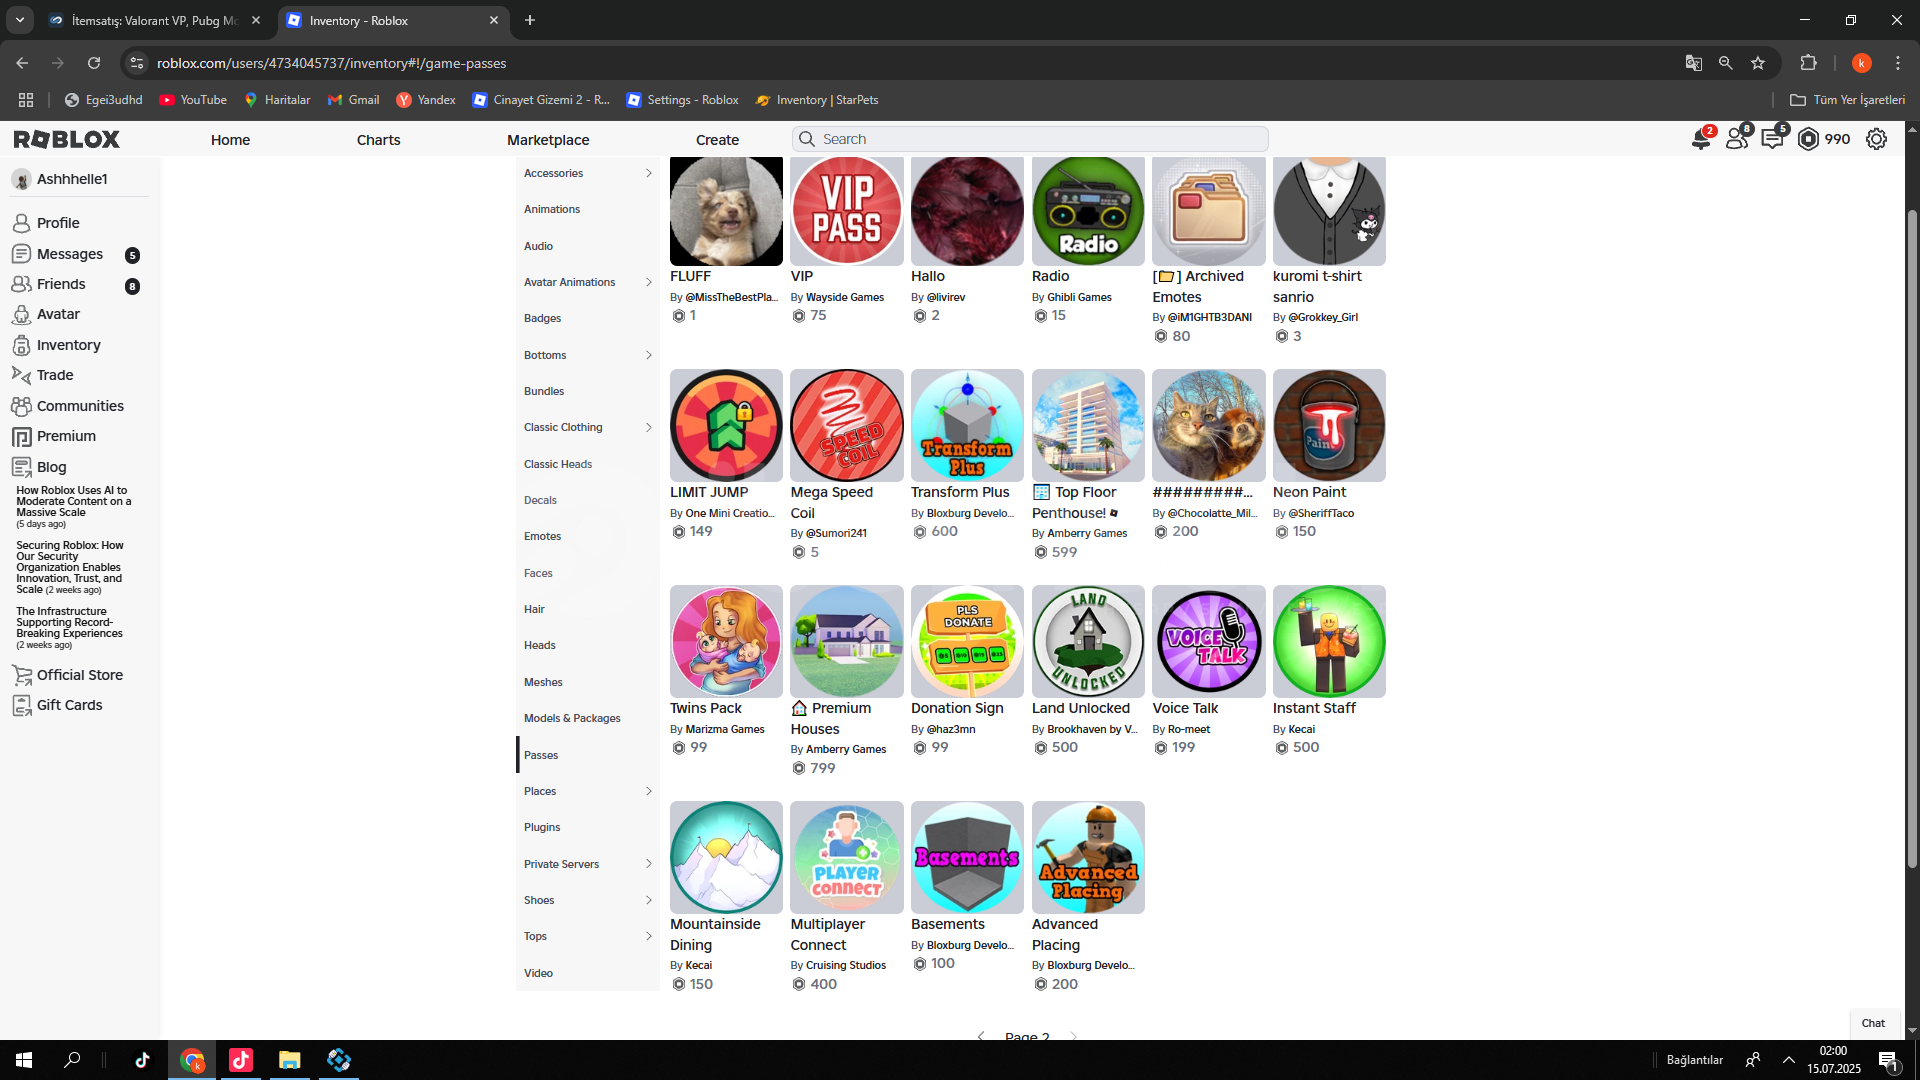This screenshot has width=1920, height=1080.
Task: Expand the Accessories category
Action: 648,173
